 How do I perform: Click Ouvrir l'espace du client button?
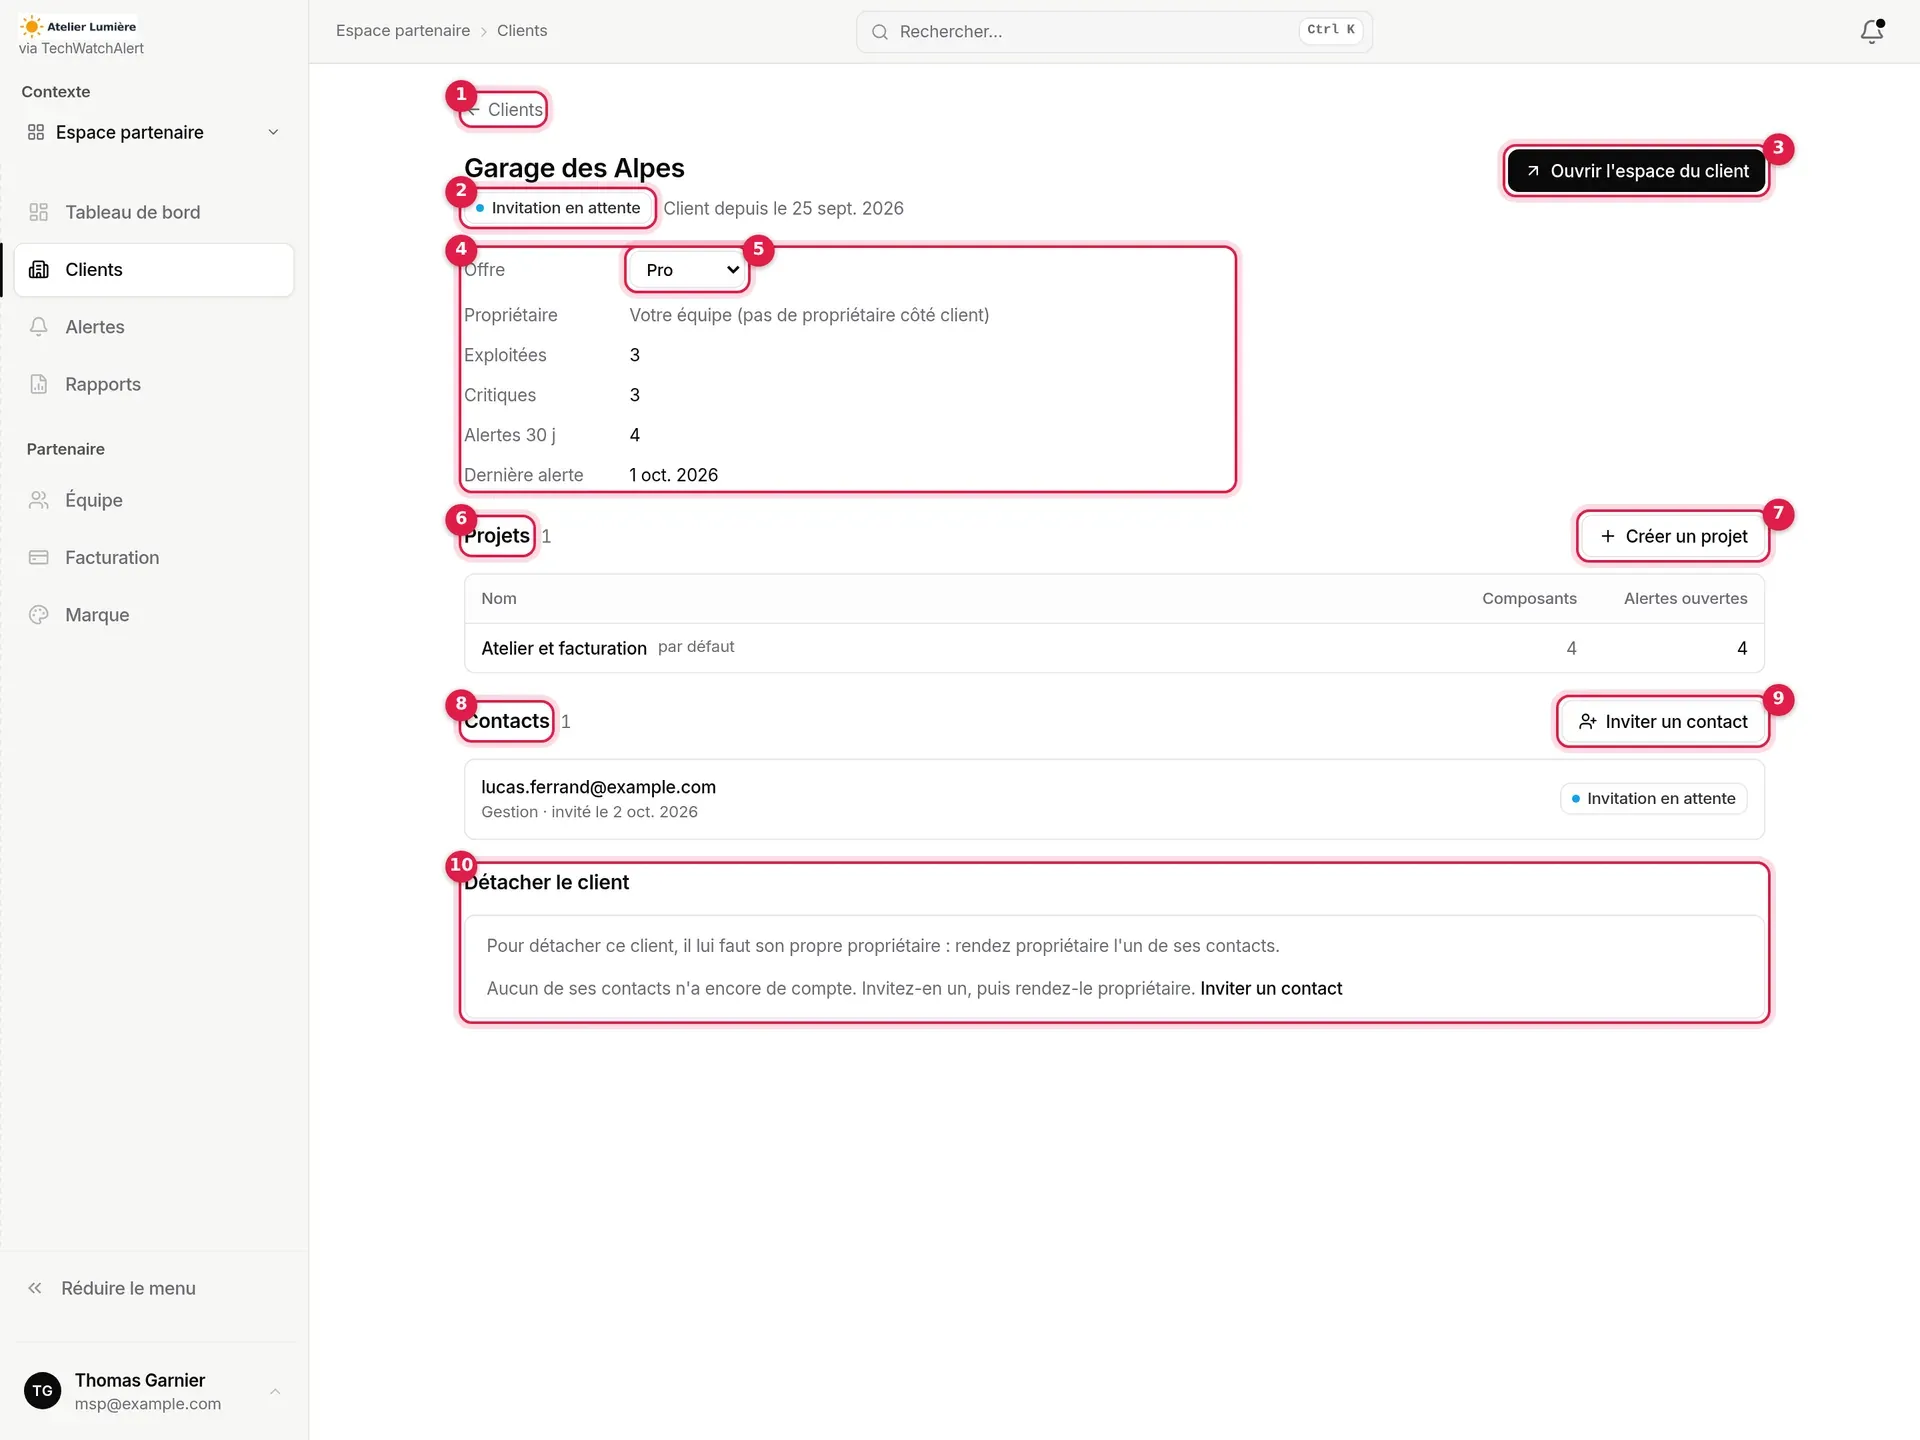point(1637,171)
